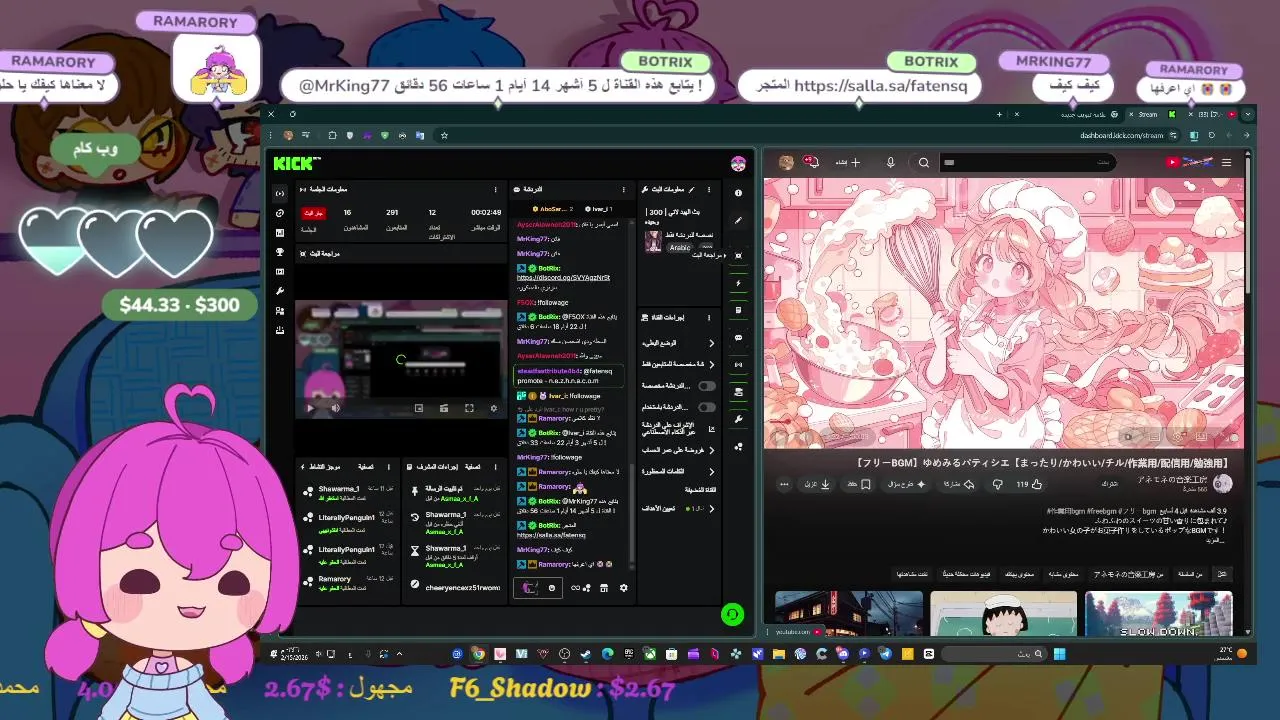Click the Kick logo in the dashboard header
Viewport: 1280px width, 720px height.
tap(297, 164)
